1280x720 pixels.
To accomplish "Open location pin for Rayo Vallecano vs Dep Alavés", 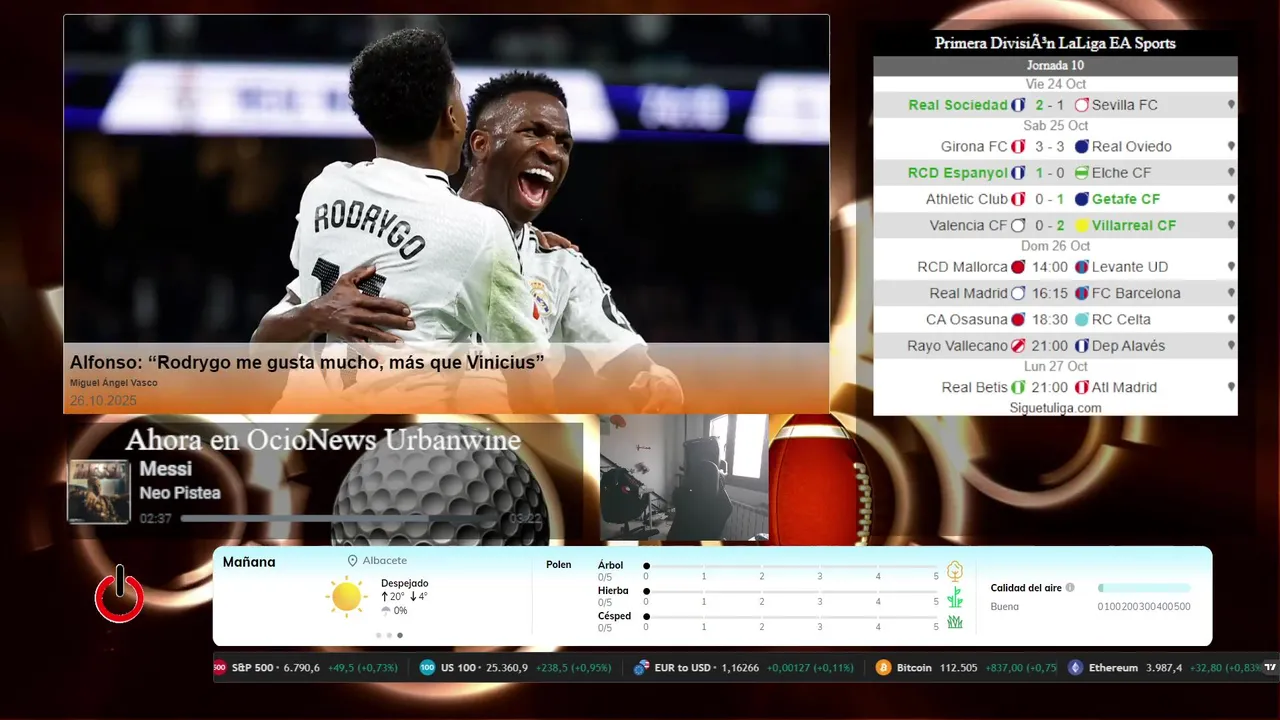I will click(x=1231, y=346).
